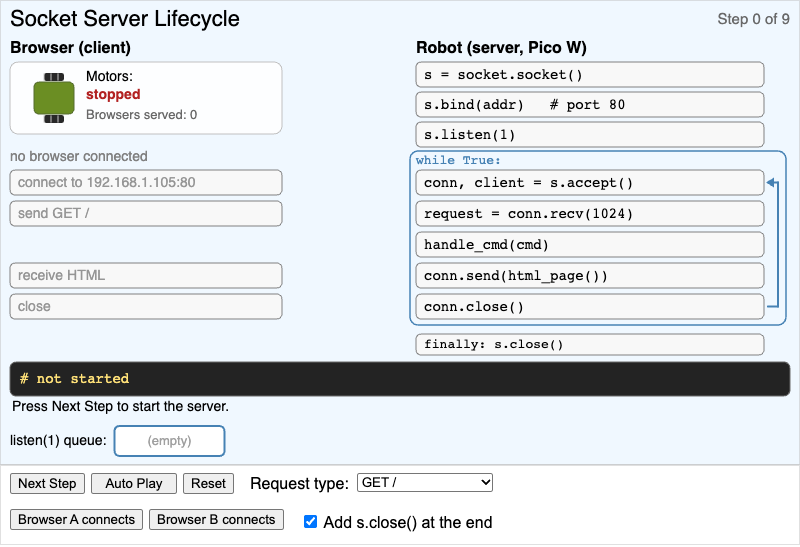
Task: Select the handle_cmd(cmd) code line
Action: click(x=590, y=245)
